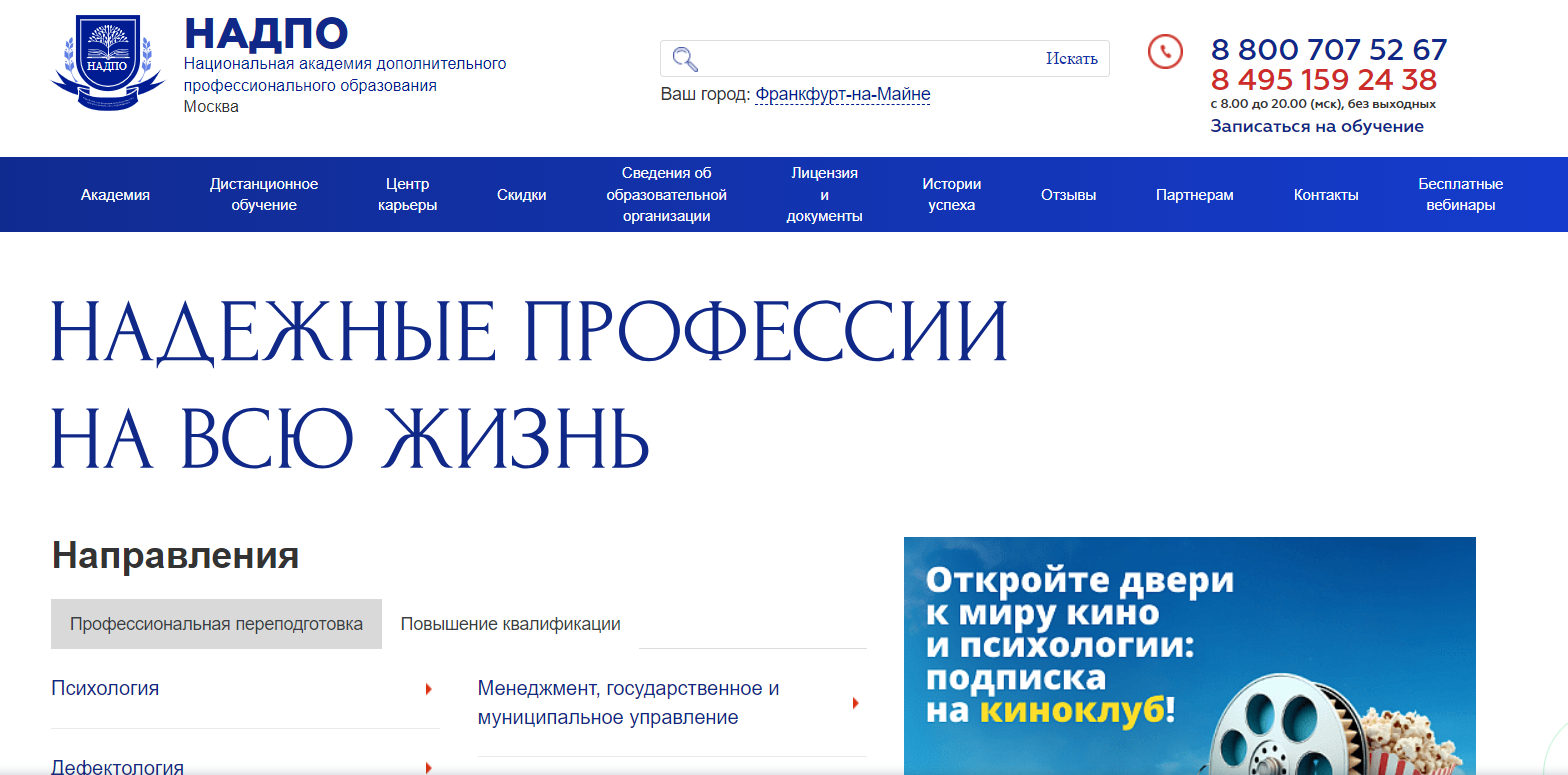Click the red phone handset icon
1568x775 pixels.
click(x=1165, y=52)
